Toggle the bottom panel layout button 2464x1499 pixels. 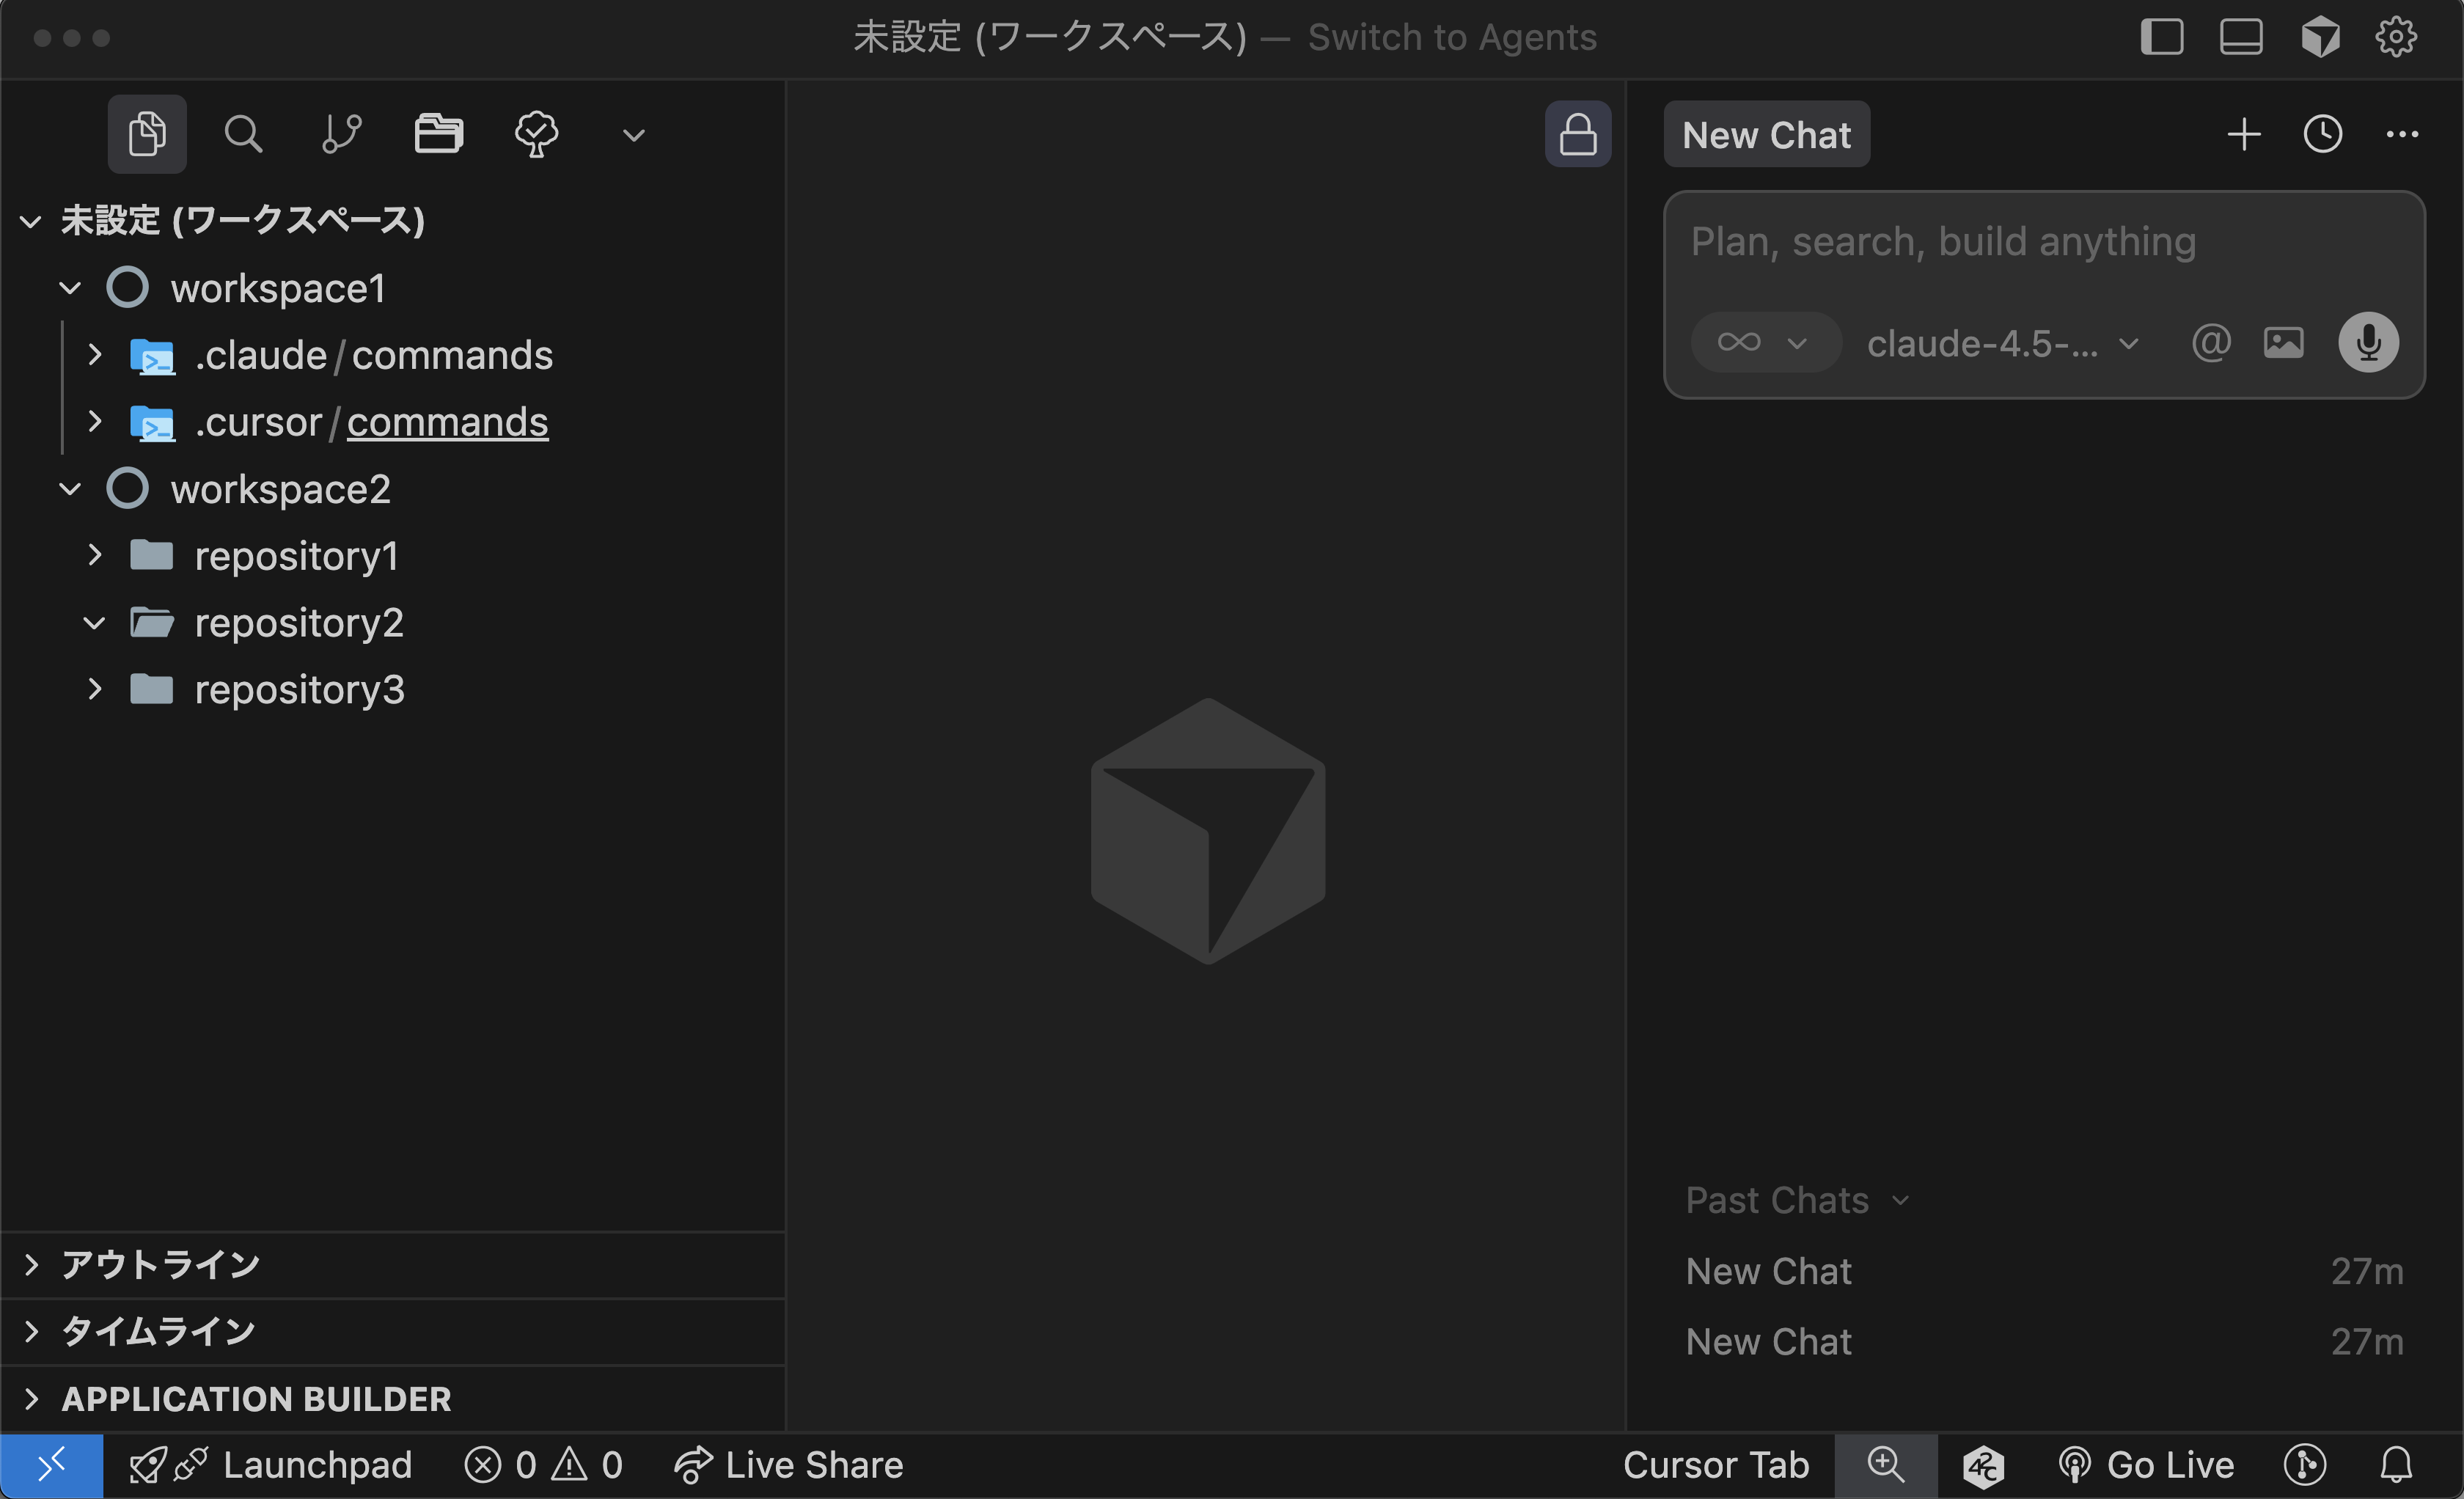coord(2240,38)
